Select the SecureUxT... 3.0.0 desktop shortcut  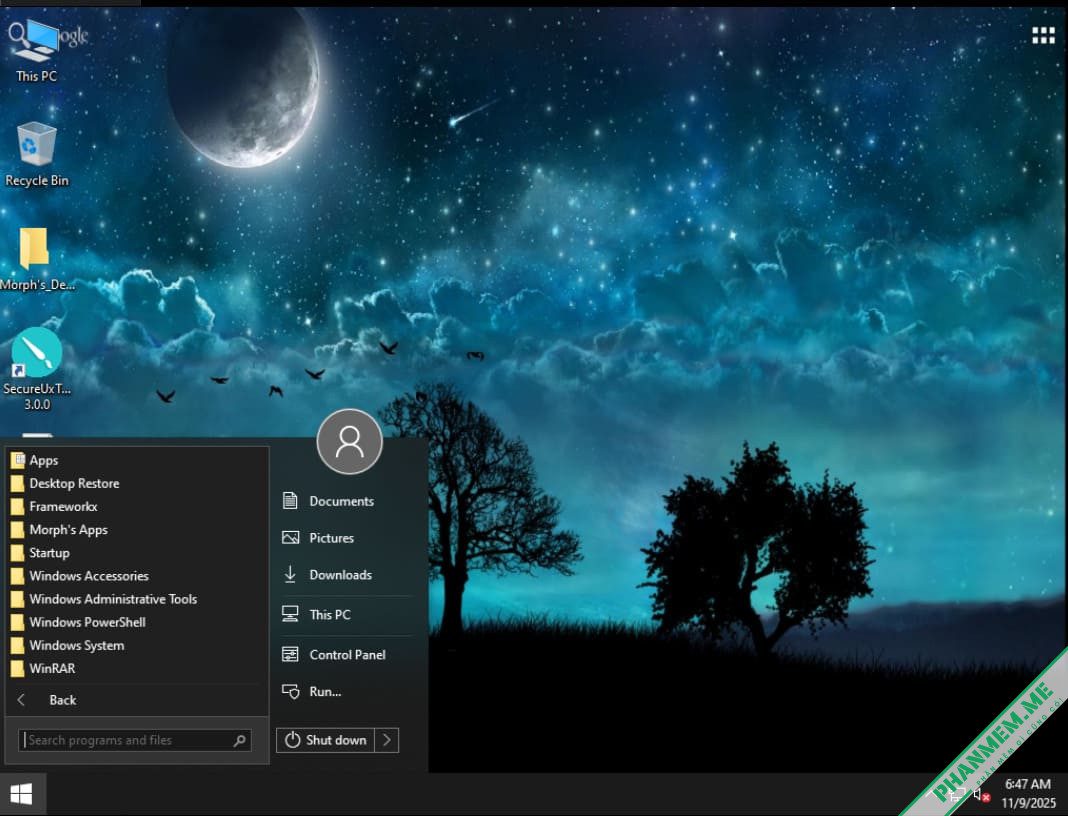37,369
